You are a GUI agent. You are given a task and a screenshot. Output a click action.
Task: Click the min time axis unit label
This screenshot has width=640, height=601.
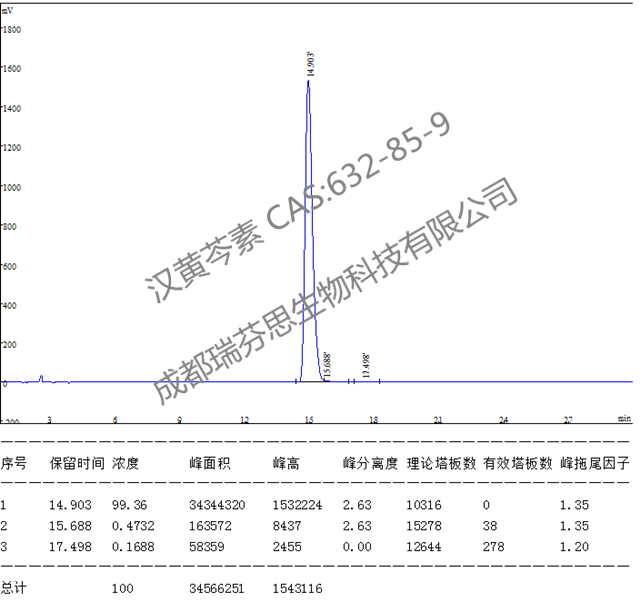pyautogui.click(x=623, y=418)
